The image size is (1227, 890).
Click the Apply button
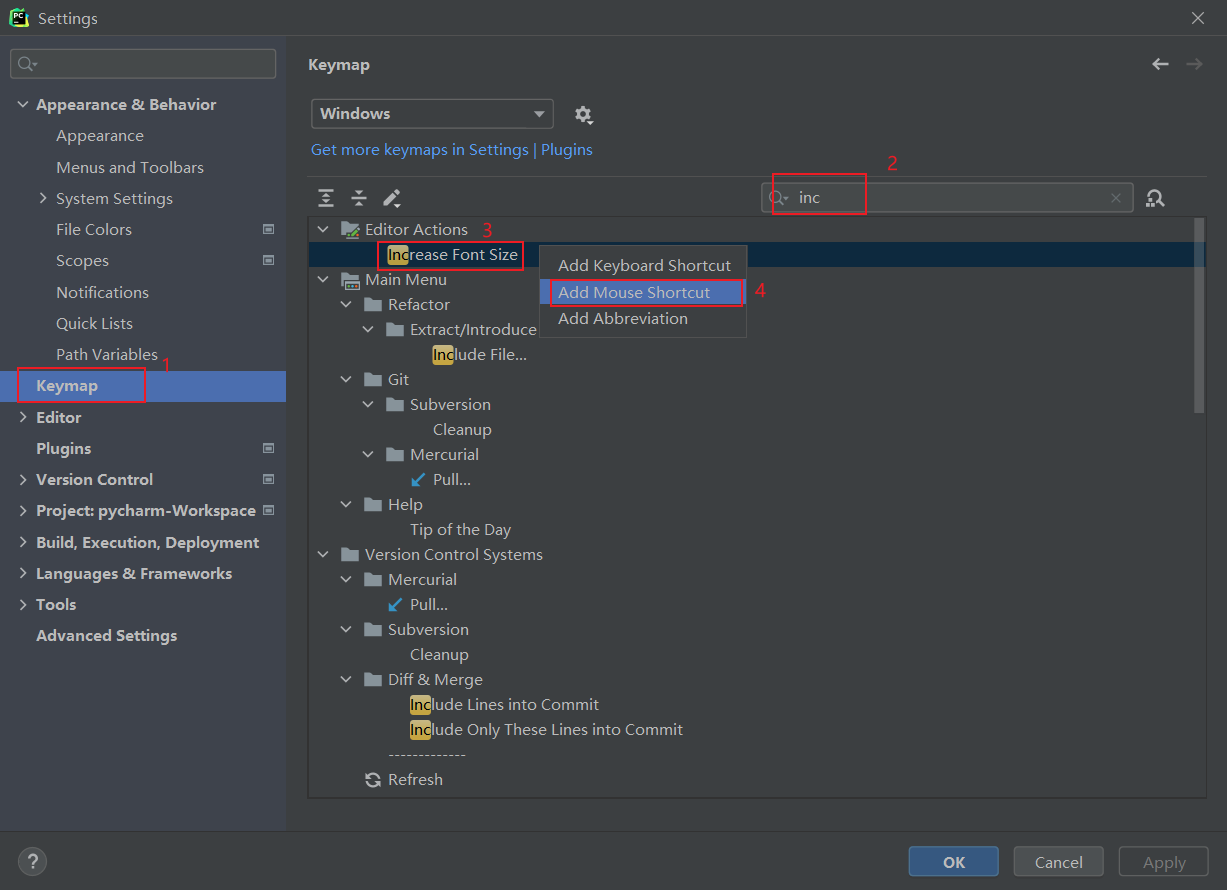click(x=1164, y=862)
